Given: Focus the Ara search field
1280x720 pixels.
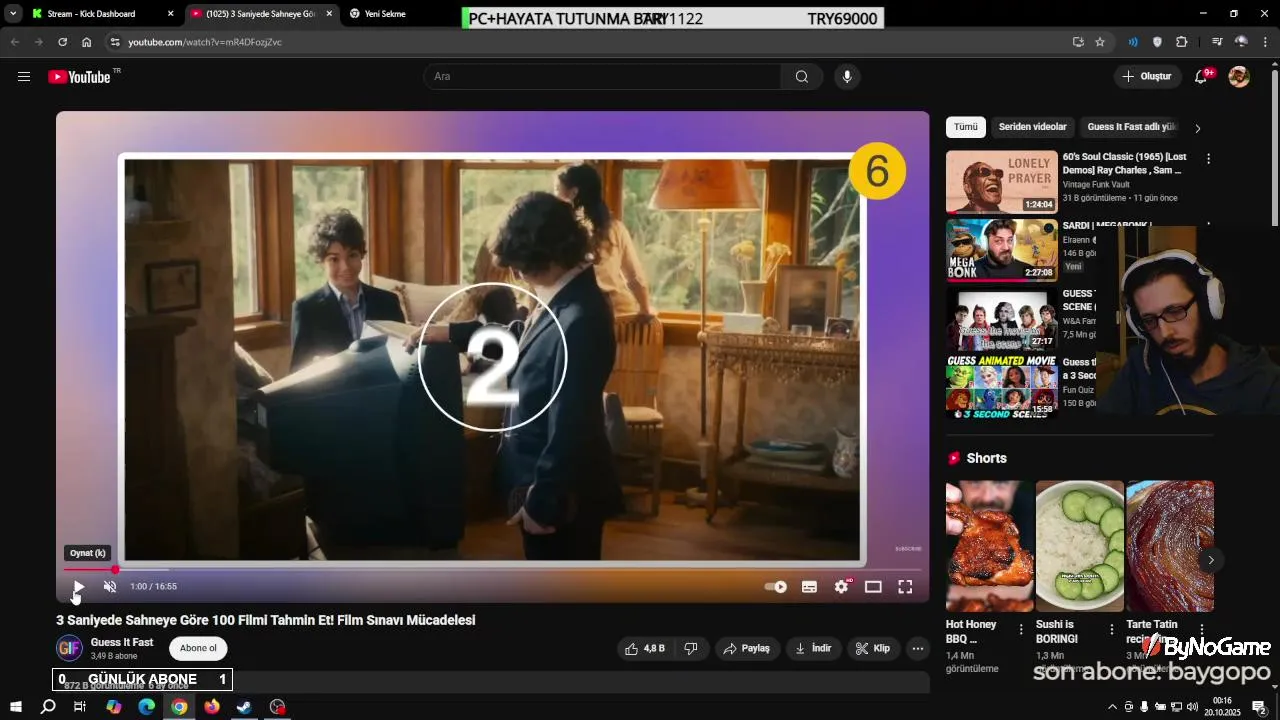Looking at the screenshot, I should [602, 77].
